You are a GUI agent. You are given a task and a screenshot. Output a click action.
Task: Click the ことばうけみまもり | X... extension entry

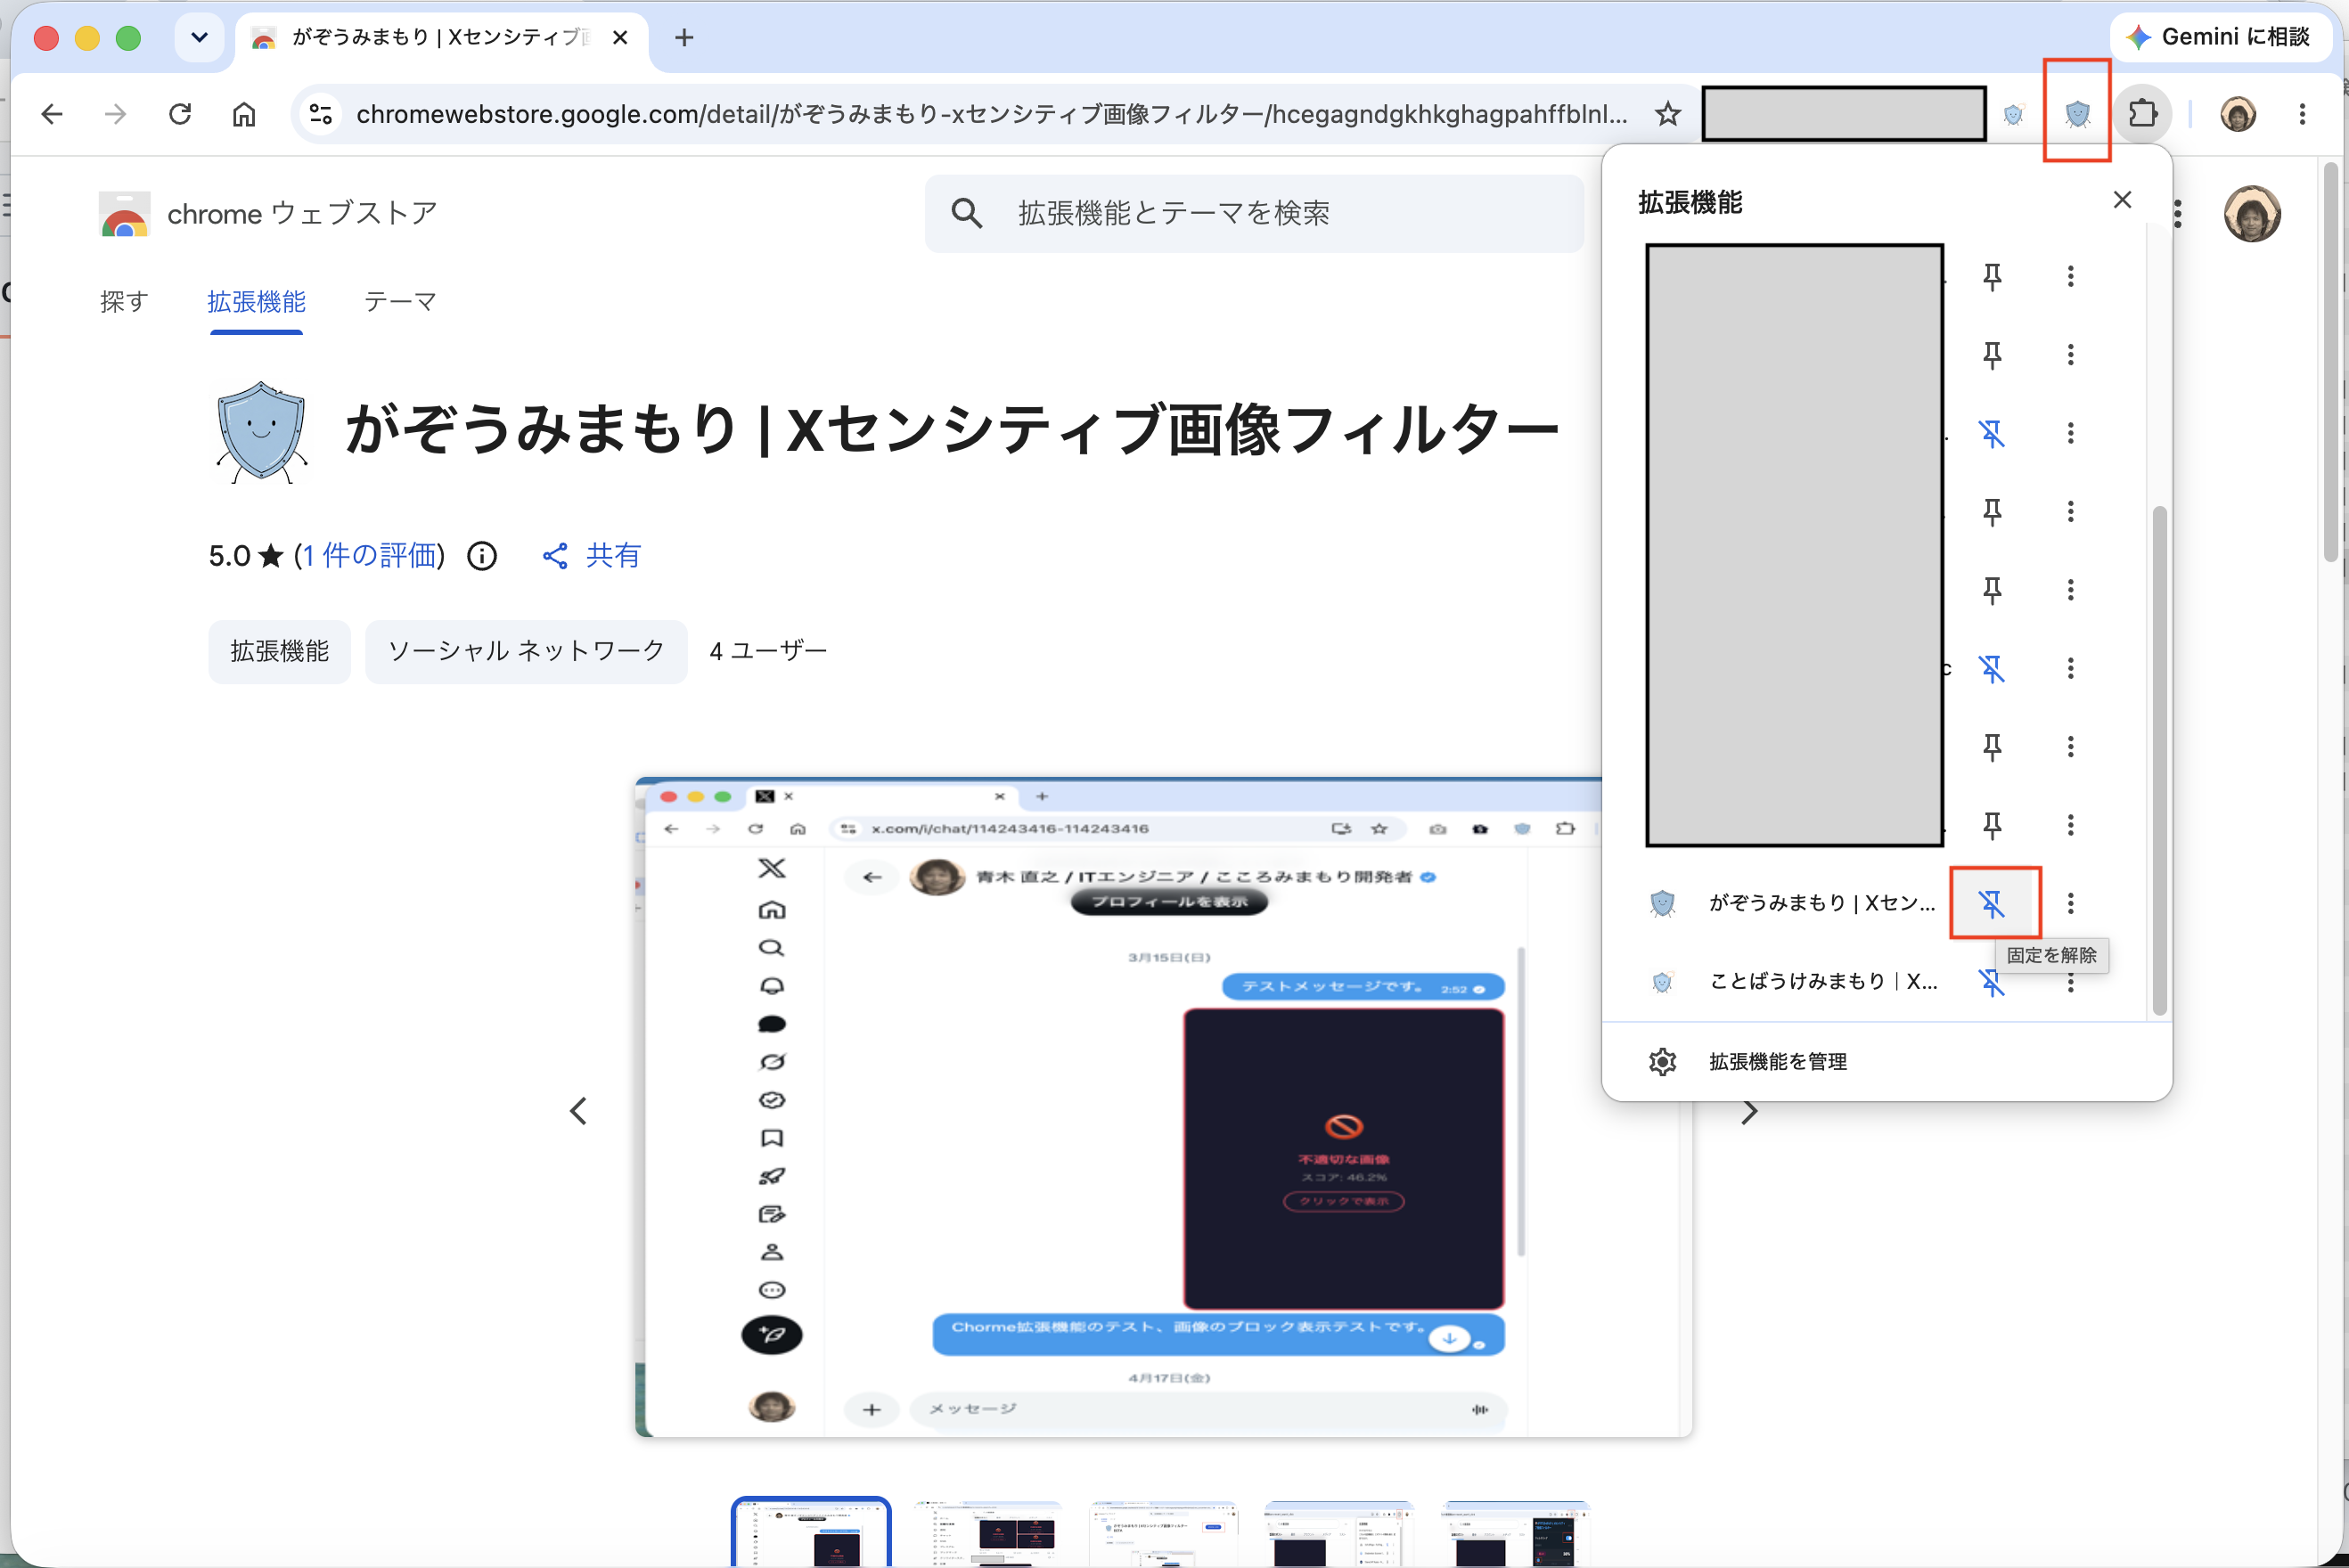(x=1793, y=982)
